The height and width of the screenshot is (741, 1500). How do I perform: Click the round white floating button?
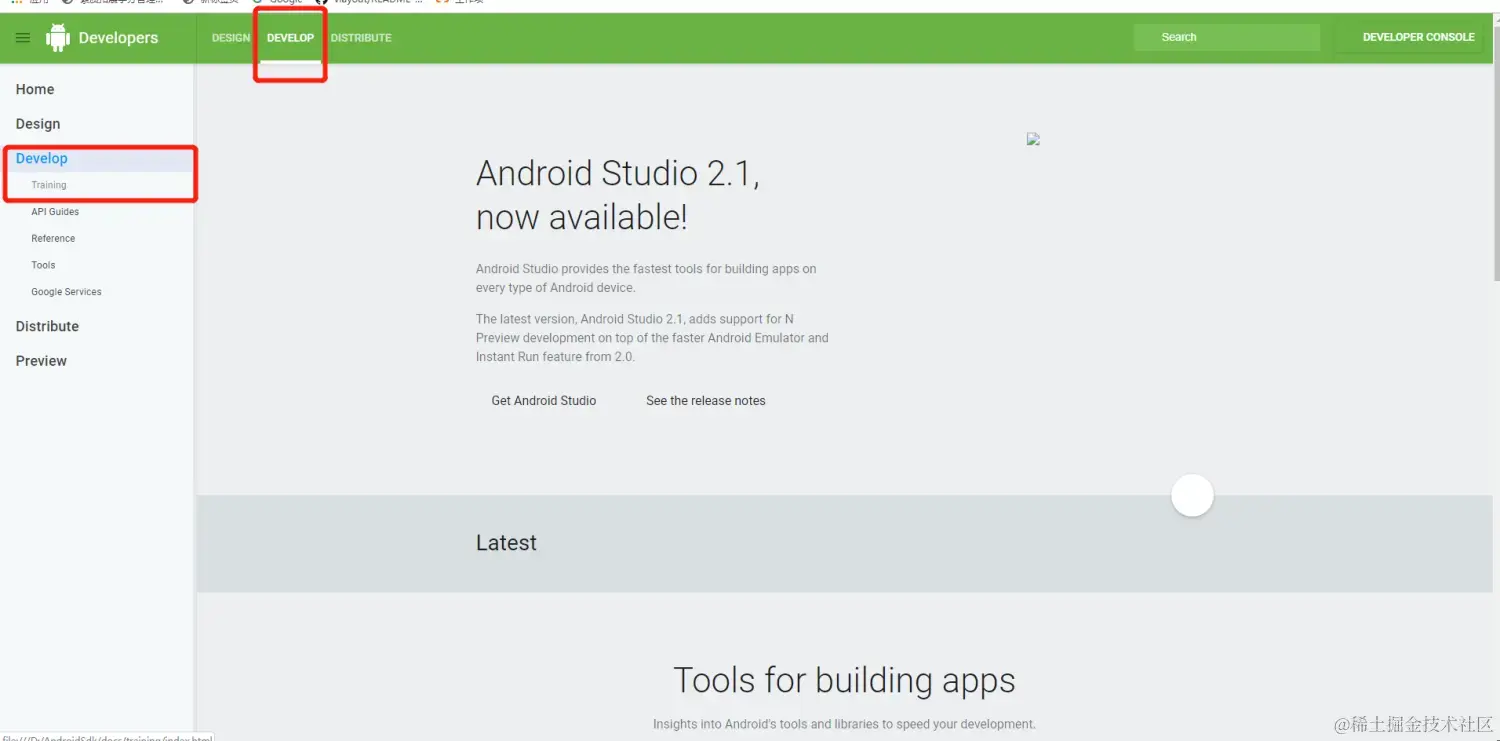[x=1192, y=495]
